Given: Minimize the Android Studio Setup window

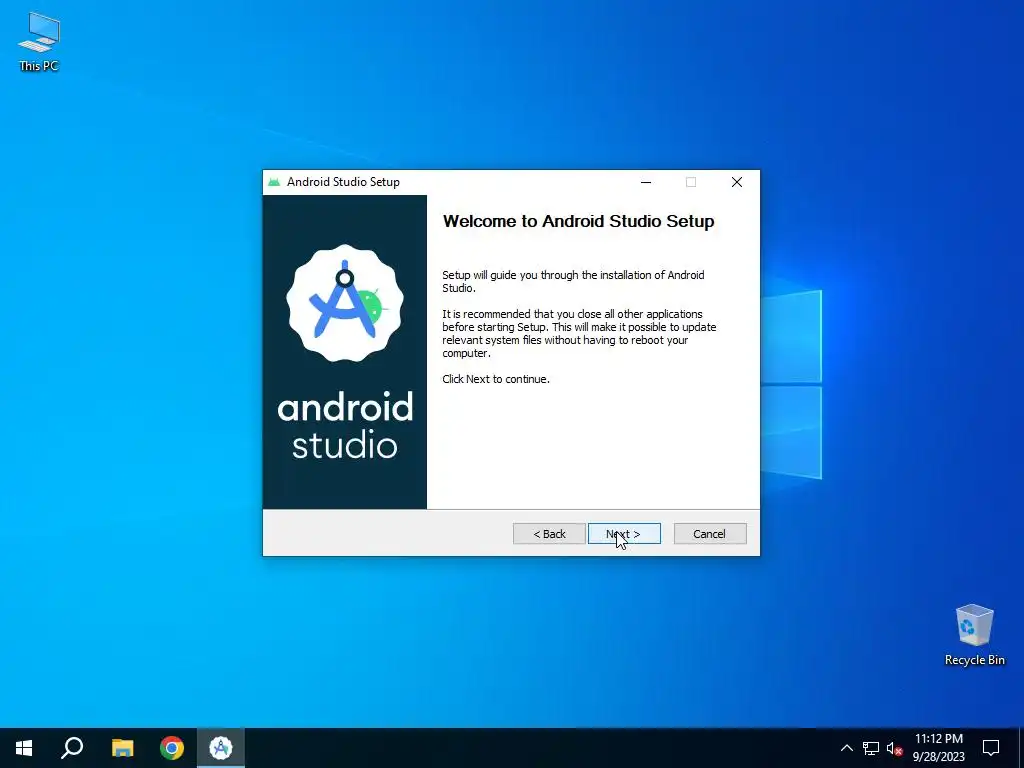Looking at the screenshot, I should pos(646,182).
